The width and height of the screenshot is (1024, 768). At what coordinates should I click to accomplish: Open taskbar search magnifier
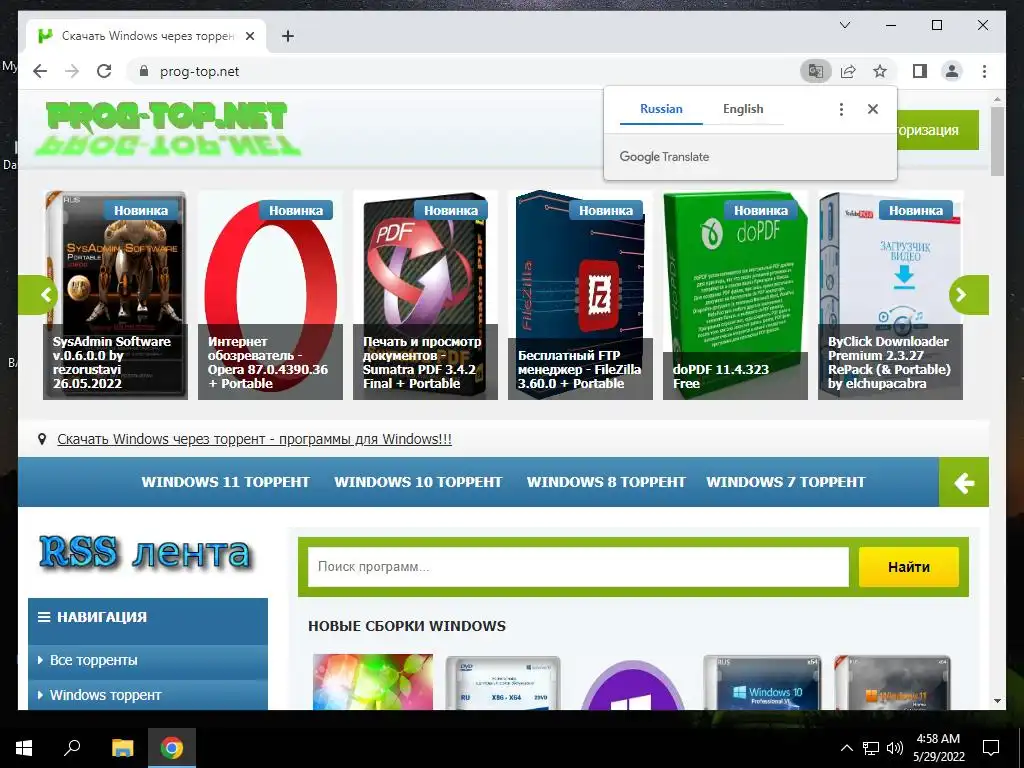[x=72, y=748]
